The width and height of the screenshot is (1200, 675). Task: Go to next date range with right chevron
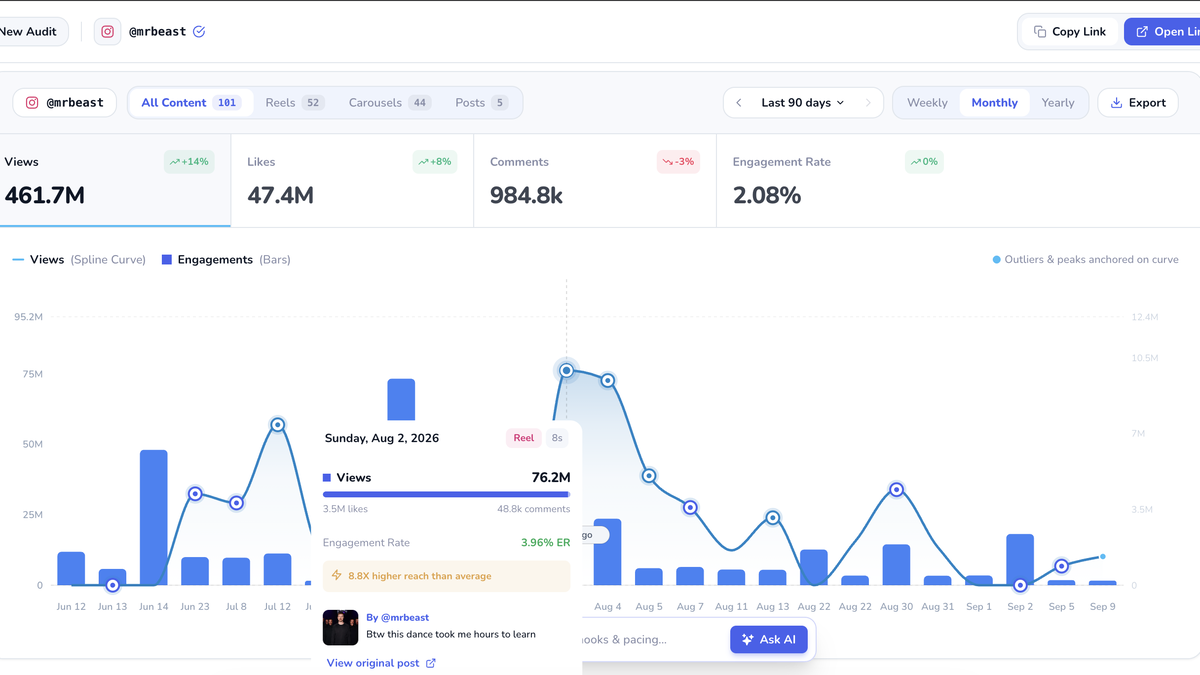click(x=868, y=103)
